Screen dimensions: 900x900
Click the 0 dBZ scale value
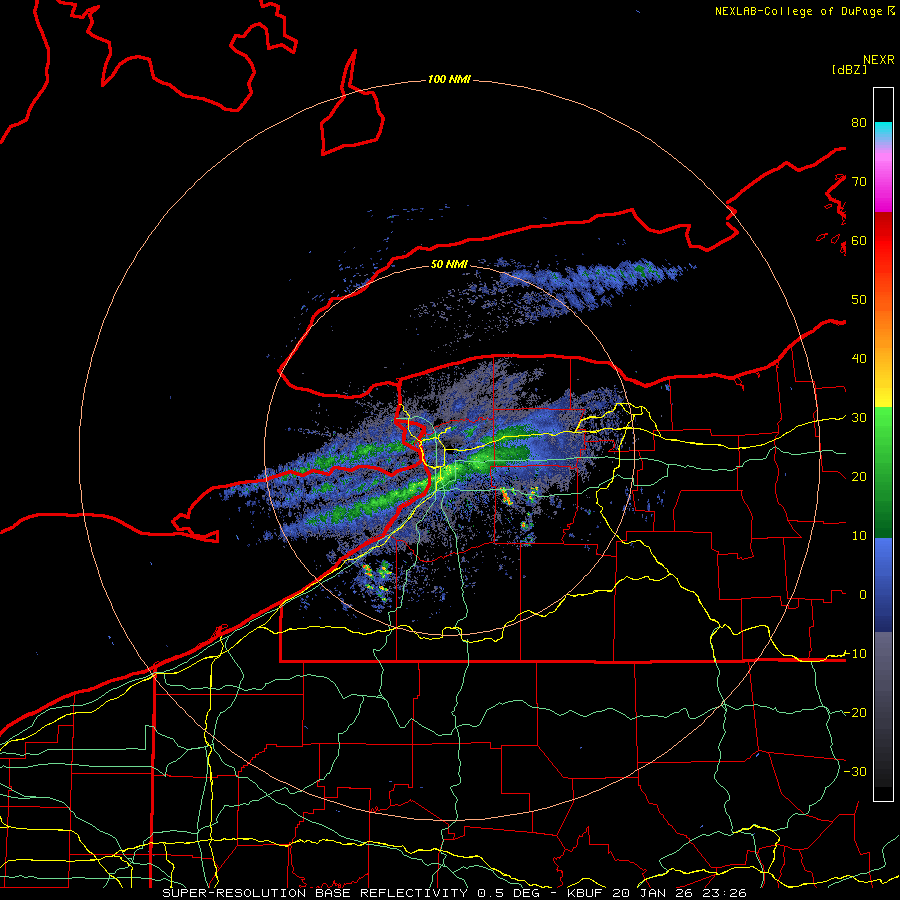862,595
